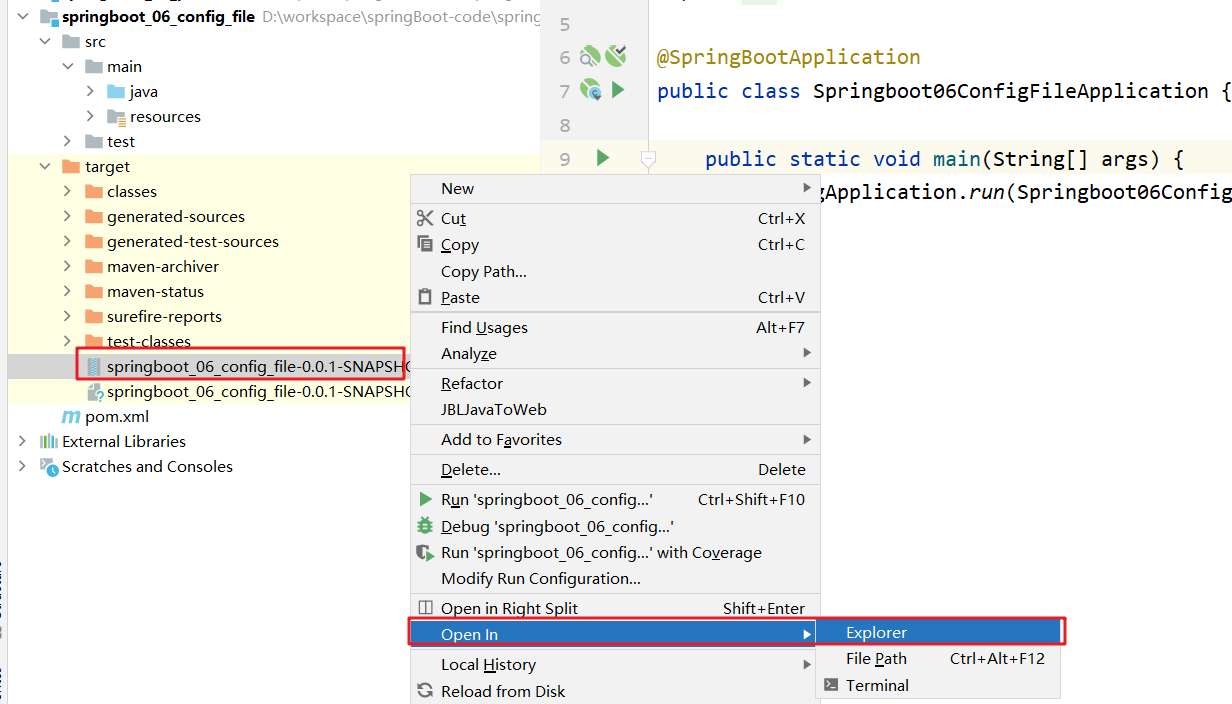Click the run arrow next to the class declaration
Viewport: 1232px width, 704px height.
point(618,90)
